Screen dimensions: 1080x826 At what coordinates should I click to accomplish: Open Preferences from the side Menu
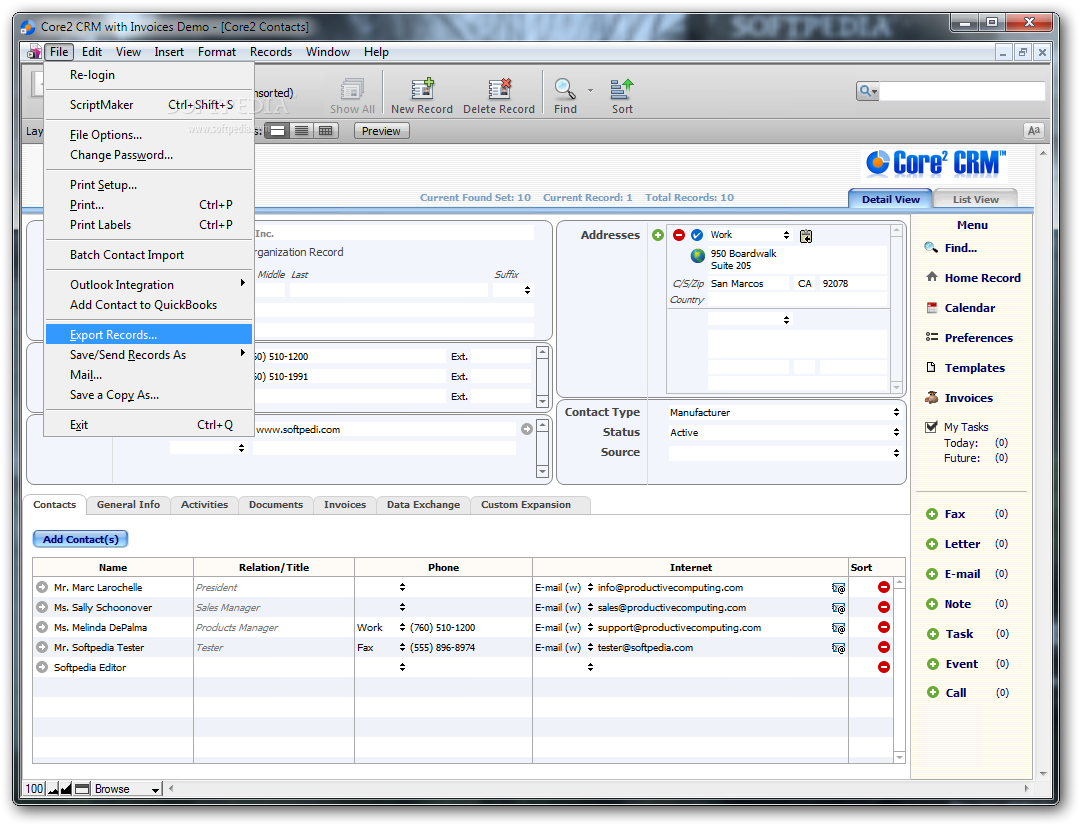coord(979,338)
